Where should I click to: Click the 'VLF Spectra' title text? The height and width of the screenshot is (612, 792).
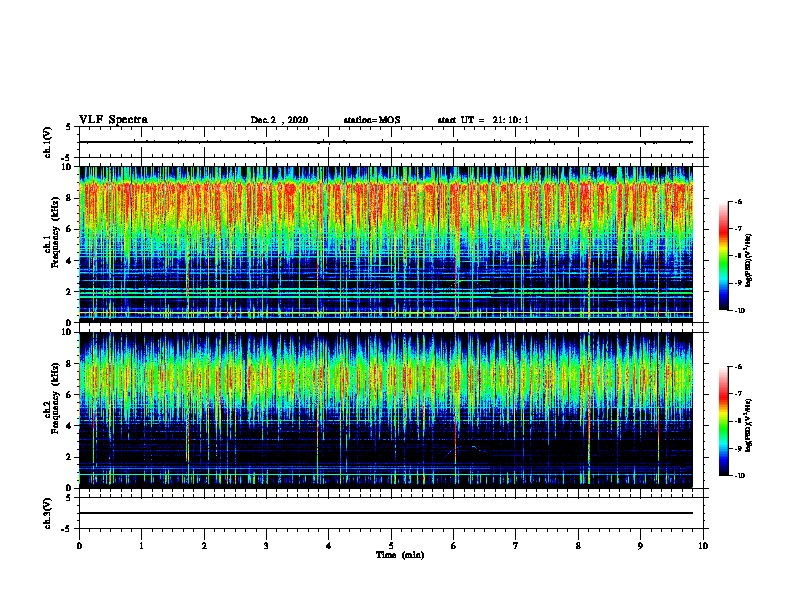pyautogui.click(x=113, y=120)
